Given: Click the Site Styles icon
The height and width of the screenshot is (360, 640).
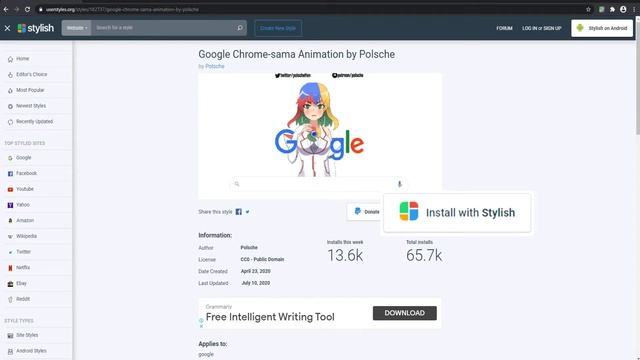Looking at the screenshot, I should 10,336.
